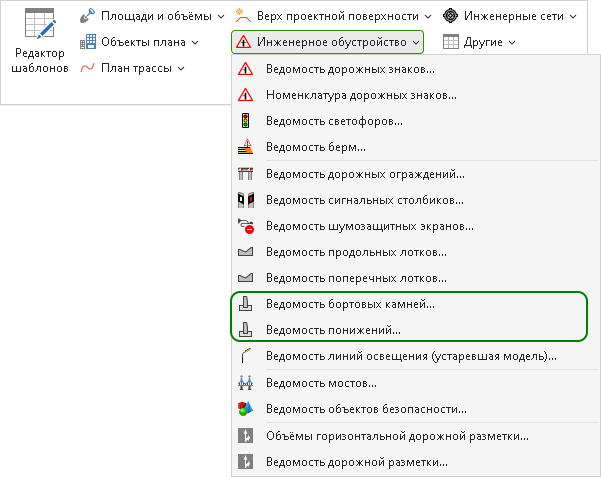Collapse the Инженерное обустройство dropdown button
Viewport: 601px width, 477px height.
[x=327, y=42]
